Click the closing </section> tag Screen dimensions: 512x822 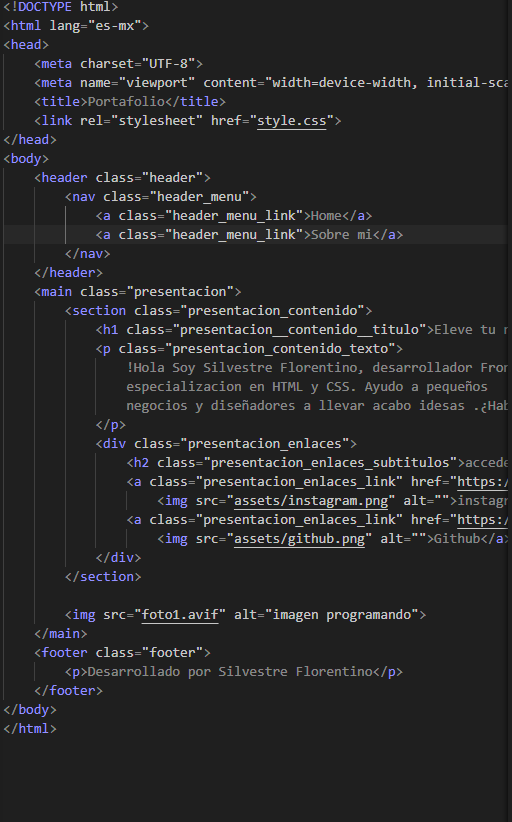[103, 577]
